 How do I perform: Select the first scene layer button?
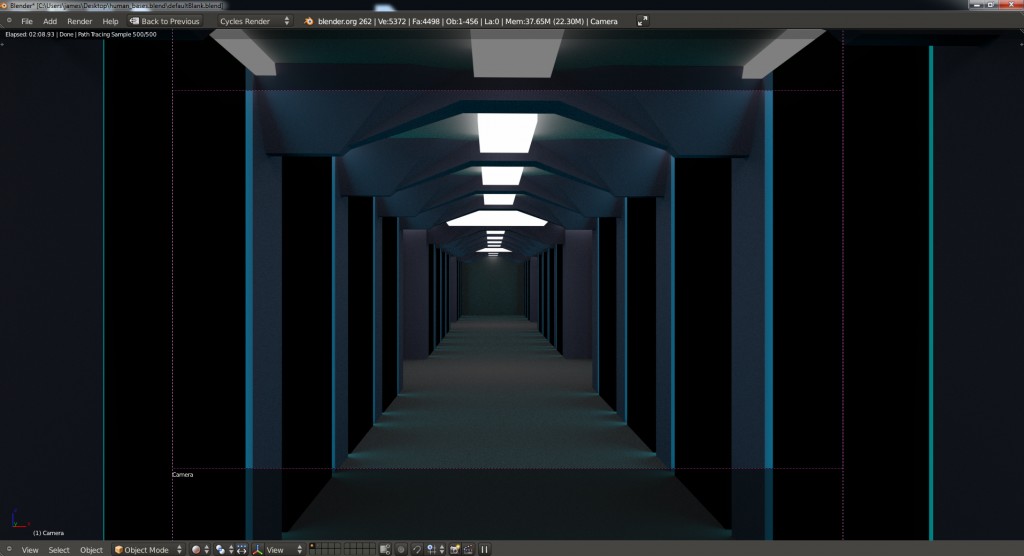[x=313, y=546]
